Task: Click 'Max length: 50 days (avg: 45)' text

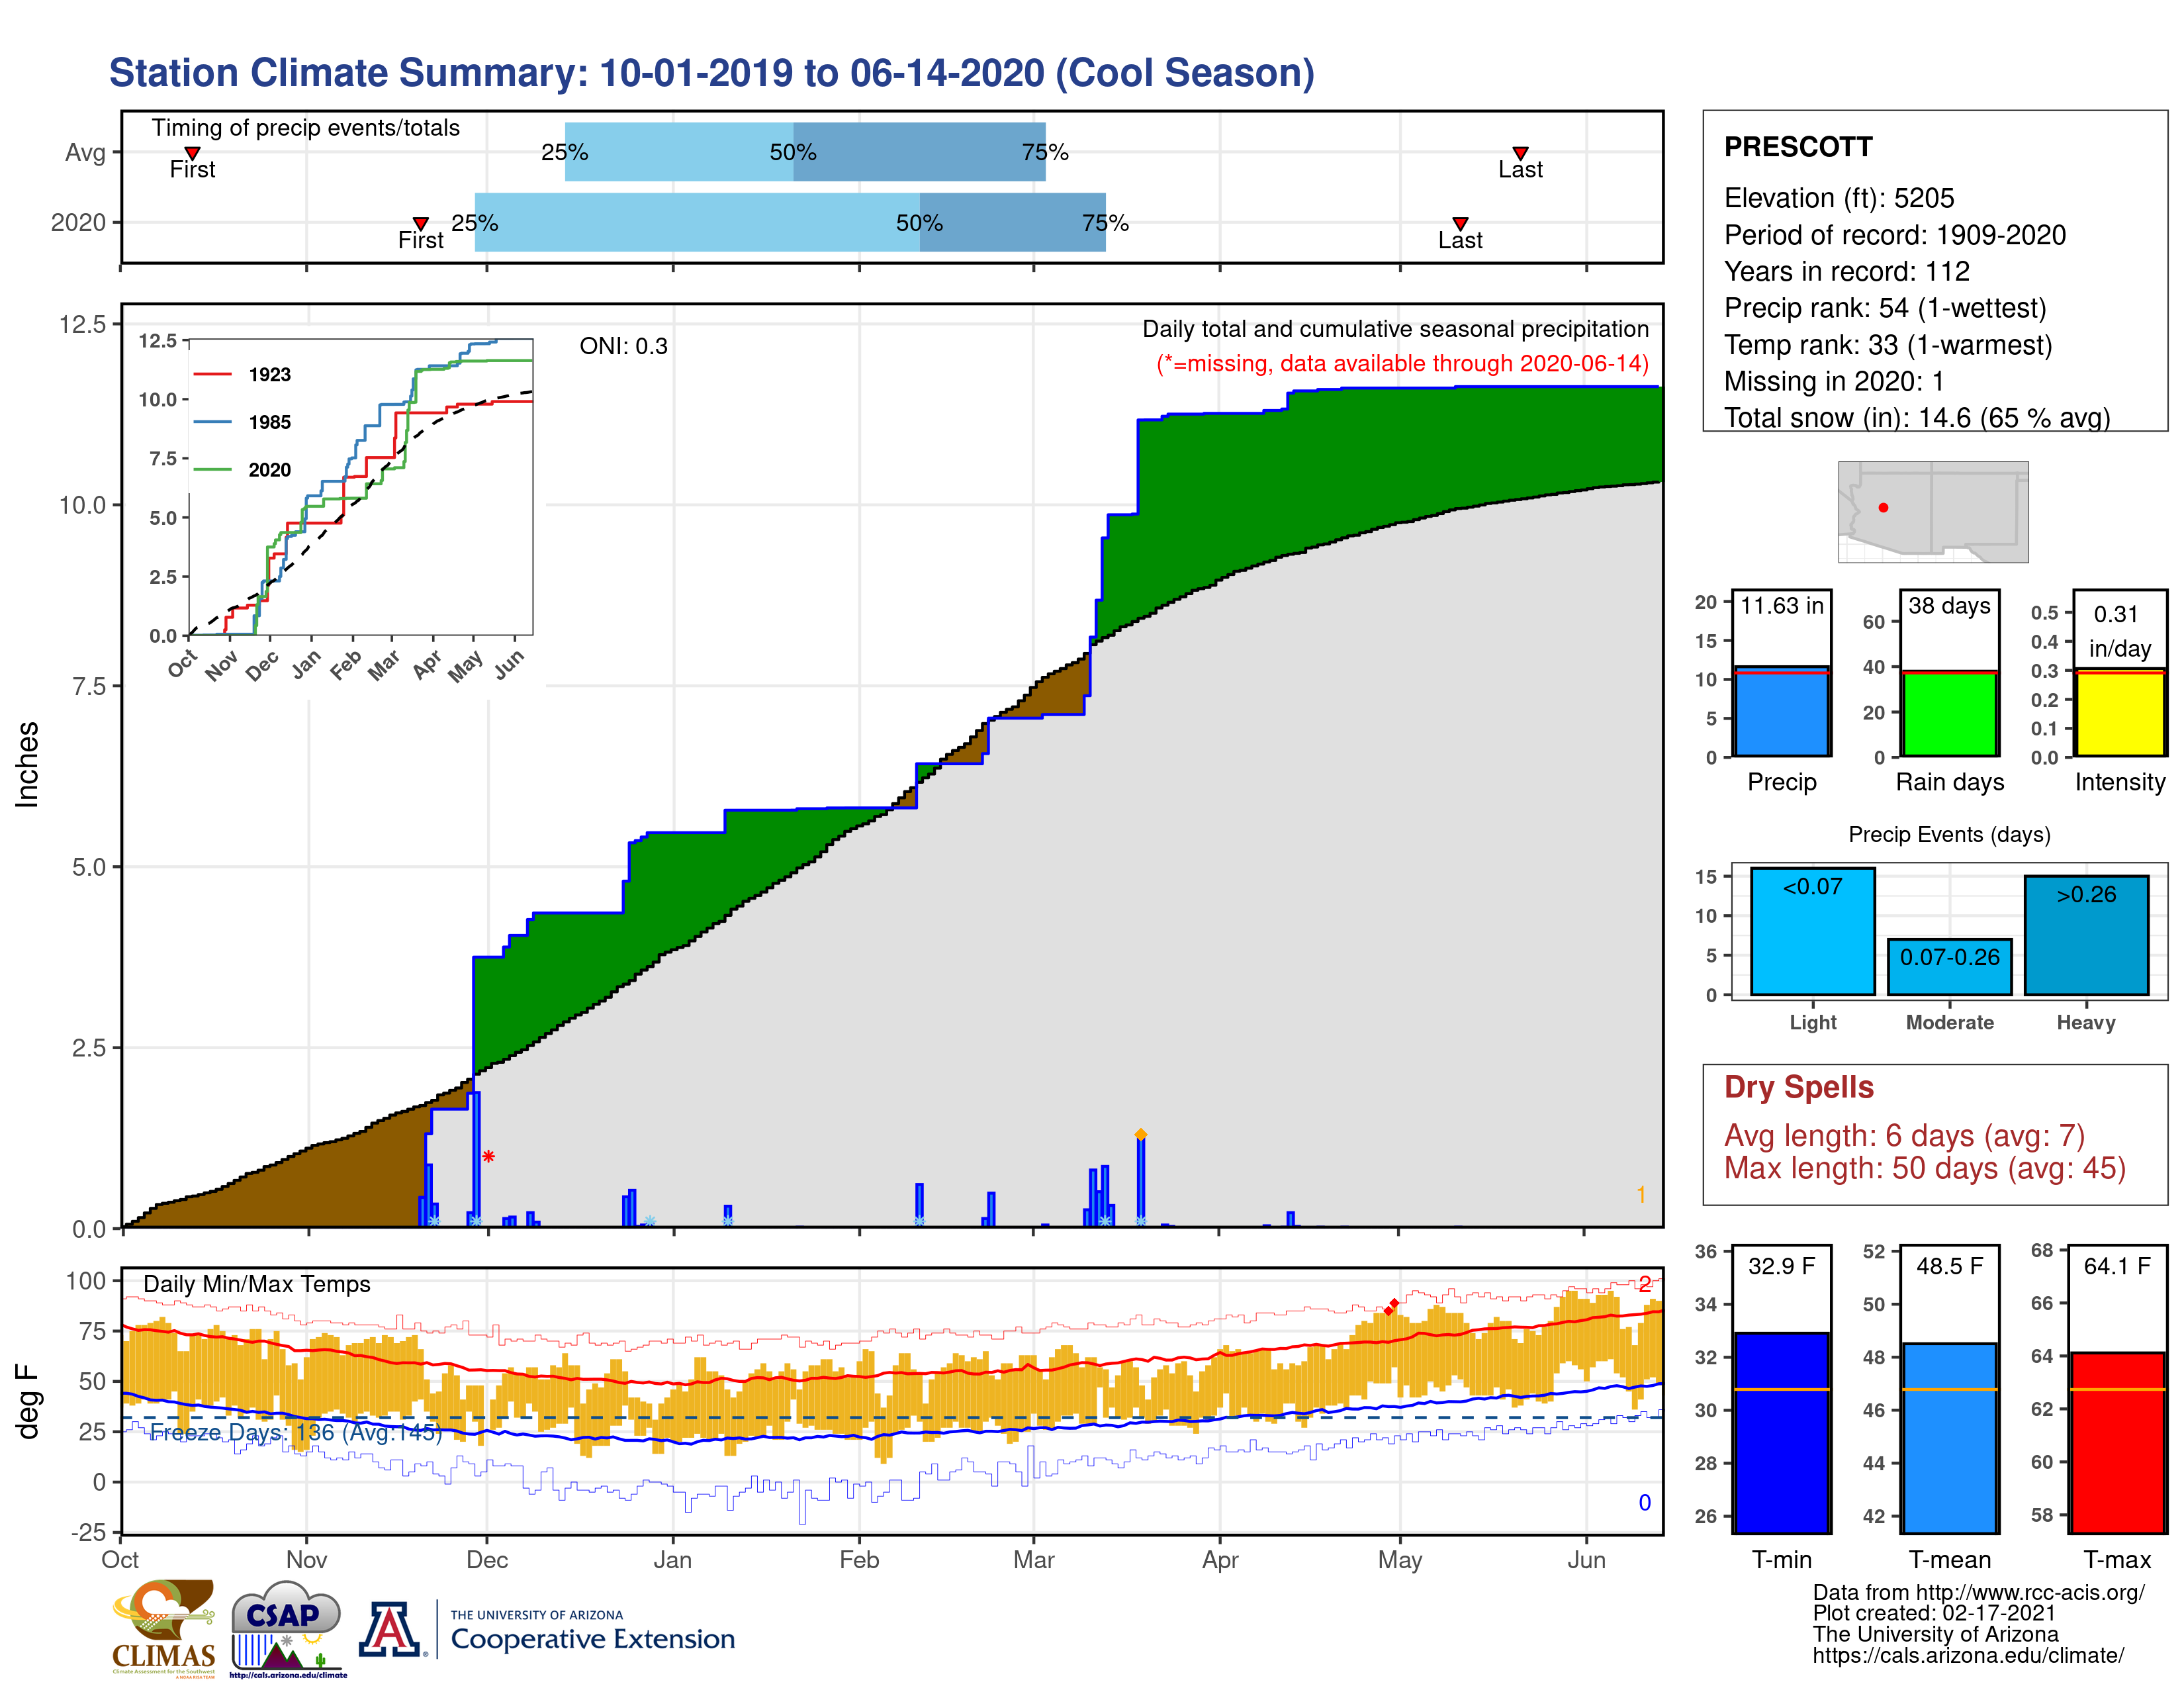Action: tap(1925, 1168)
